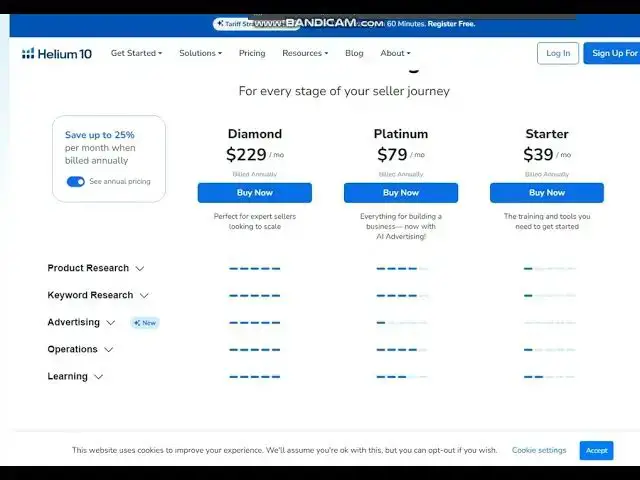The image size is (640, 480).
Task: Expand the Operations feature section
Action: click(80, 349)
